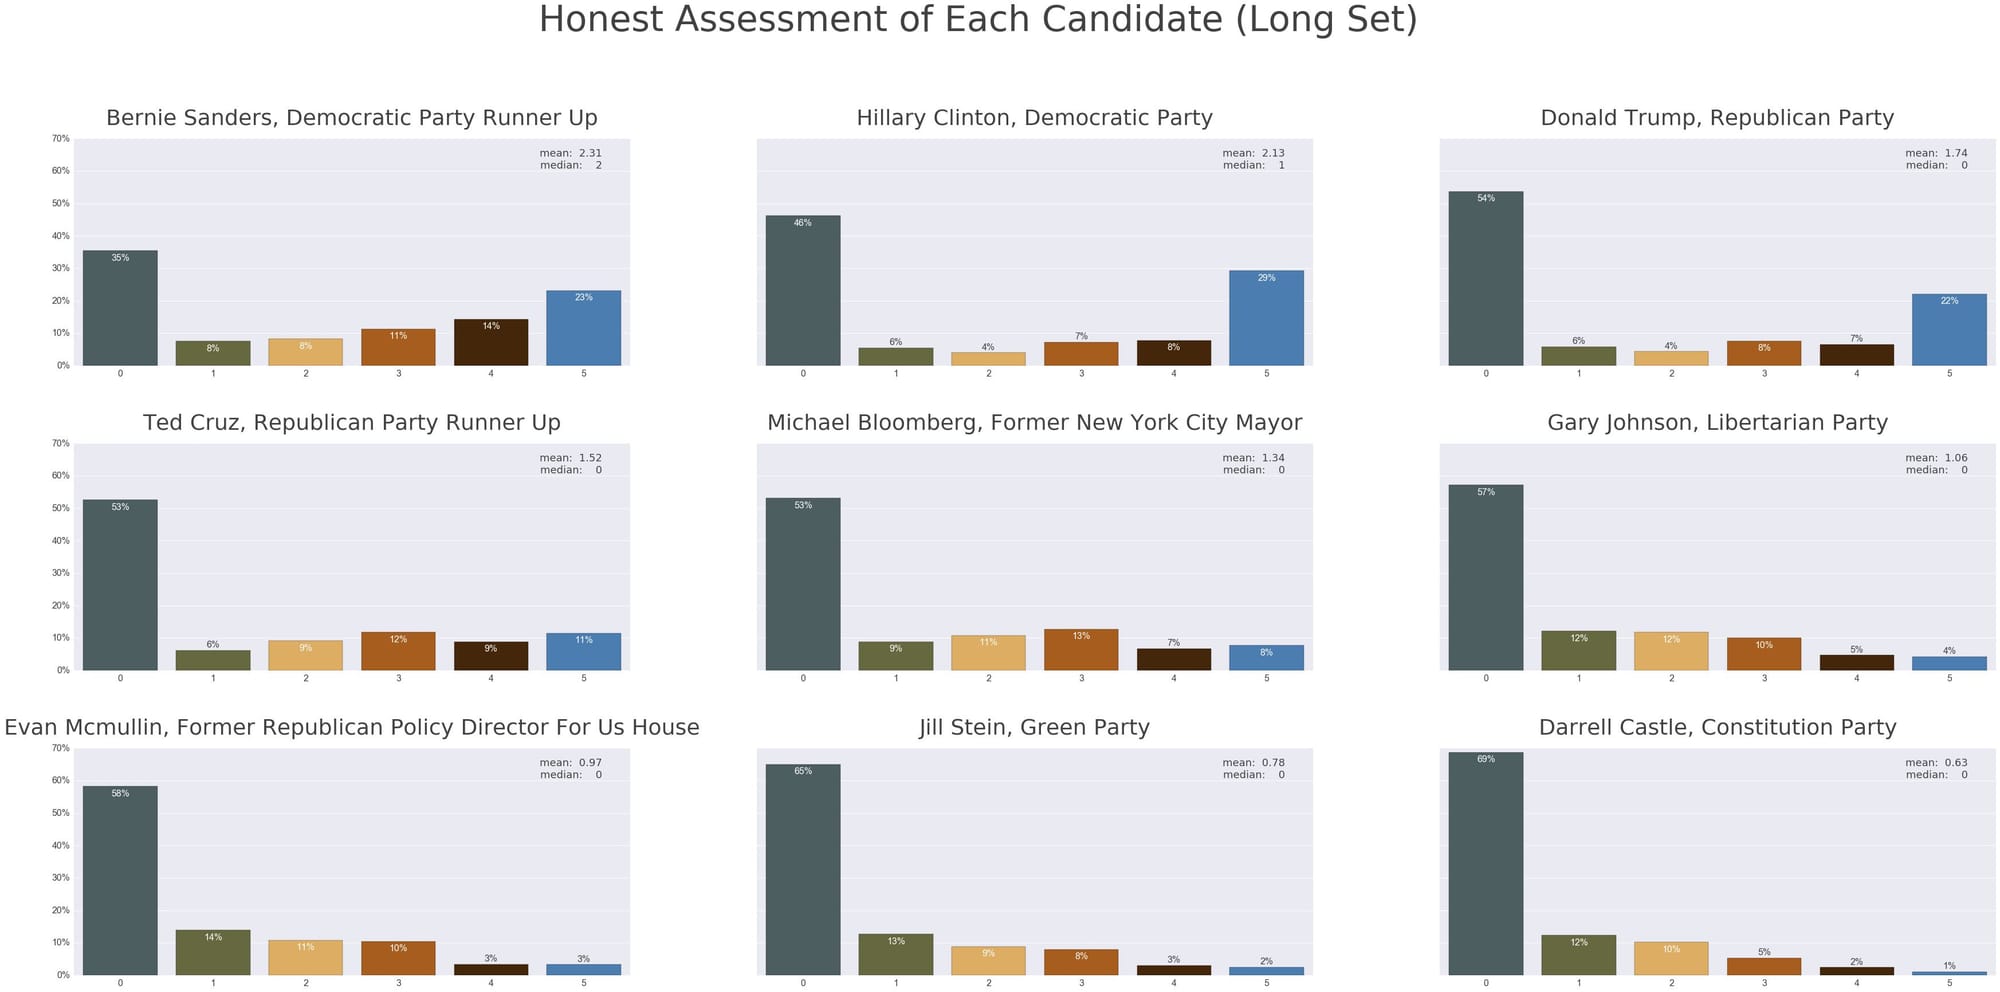The image size is (2000, 992).
Task: Click the Hillary Clinton, Democratic Party title
Action: point(1034,118)
